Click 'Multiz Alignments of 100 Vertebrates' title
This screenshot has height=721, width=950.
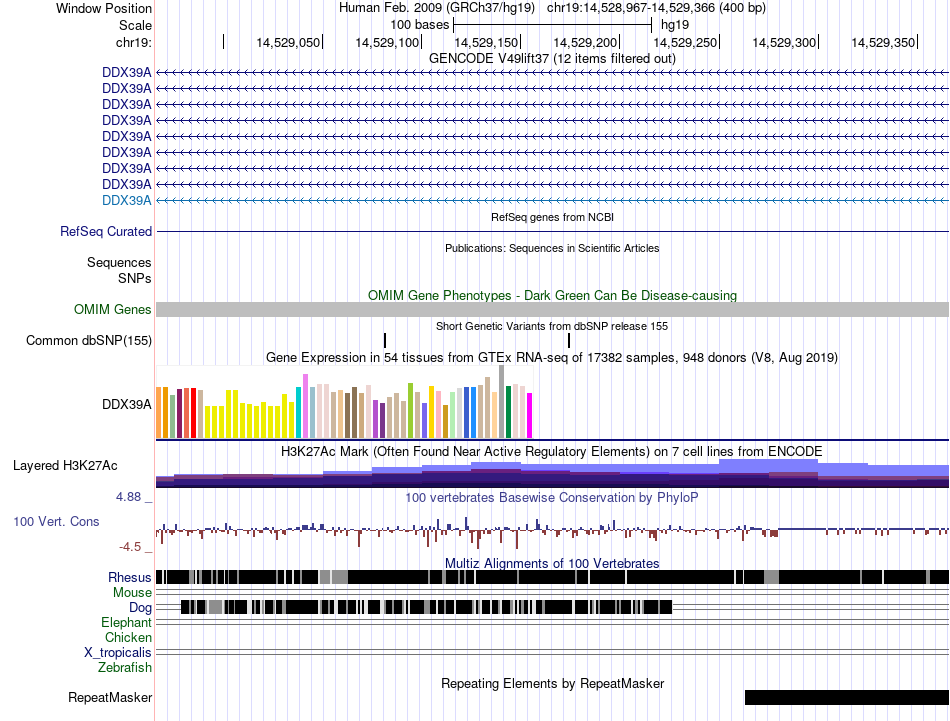(552, 563)
